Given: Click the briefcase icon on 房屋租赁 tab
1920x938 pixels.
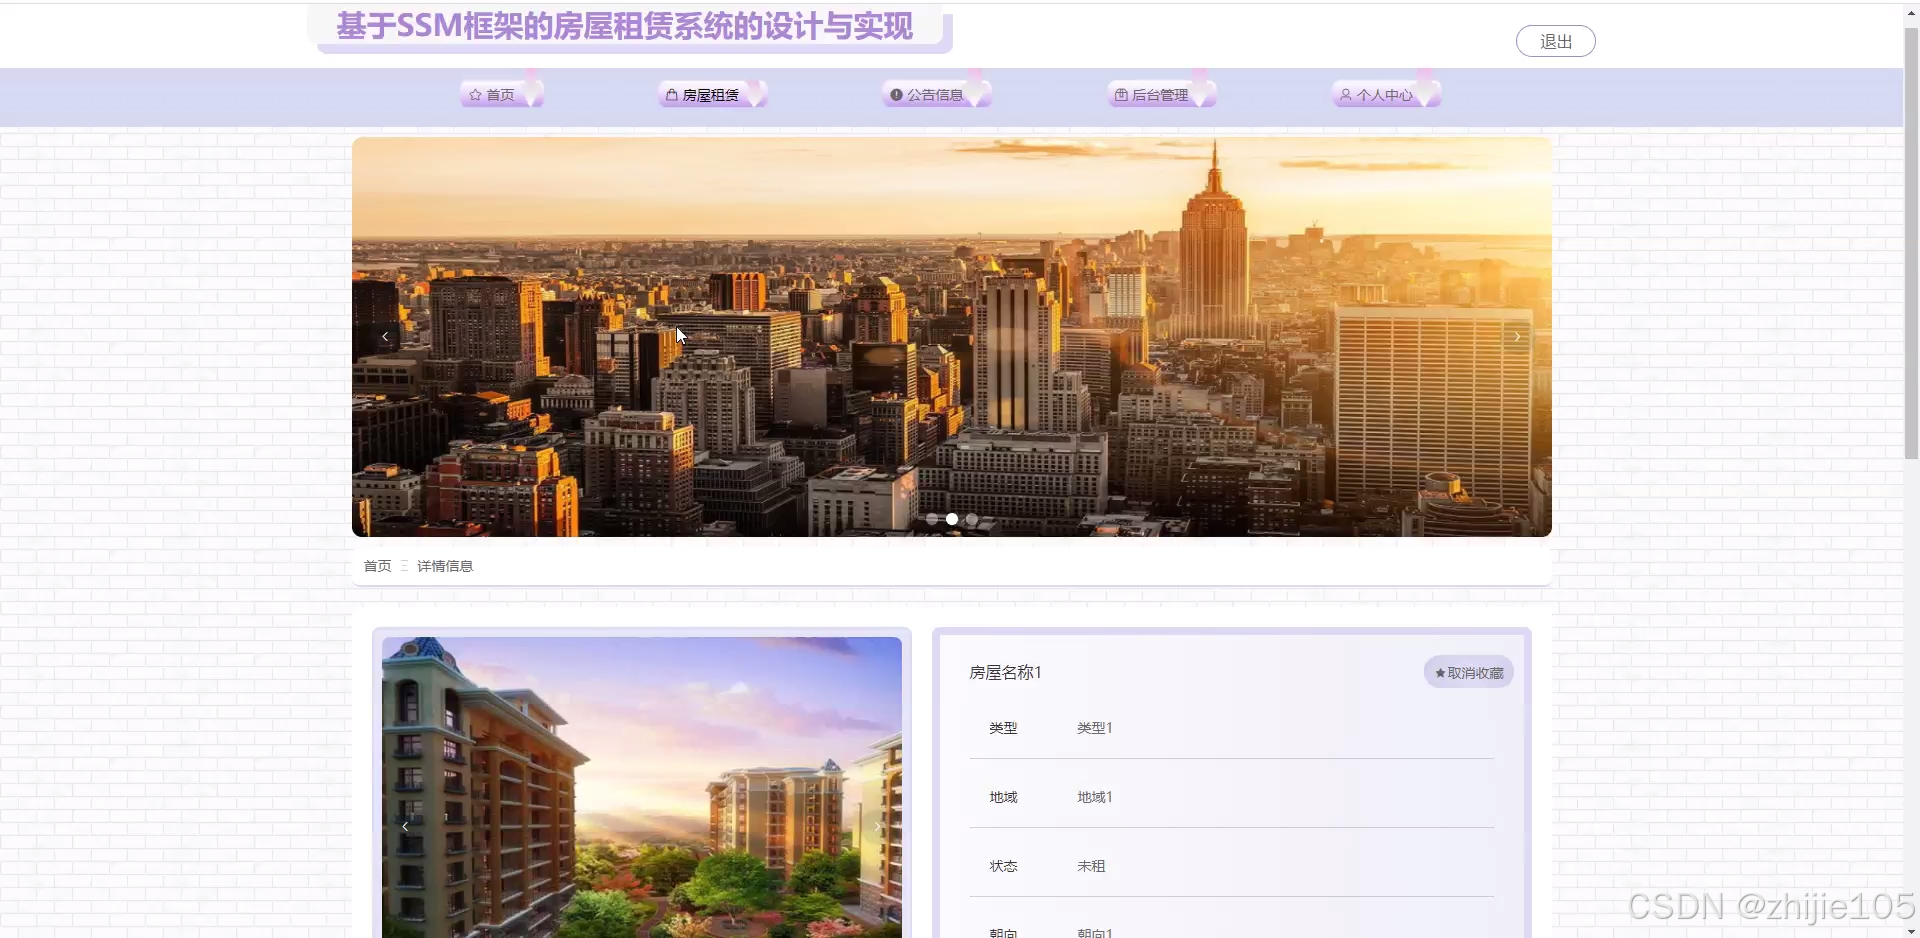Looking at the screenshot, I should tap(670, 94).
